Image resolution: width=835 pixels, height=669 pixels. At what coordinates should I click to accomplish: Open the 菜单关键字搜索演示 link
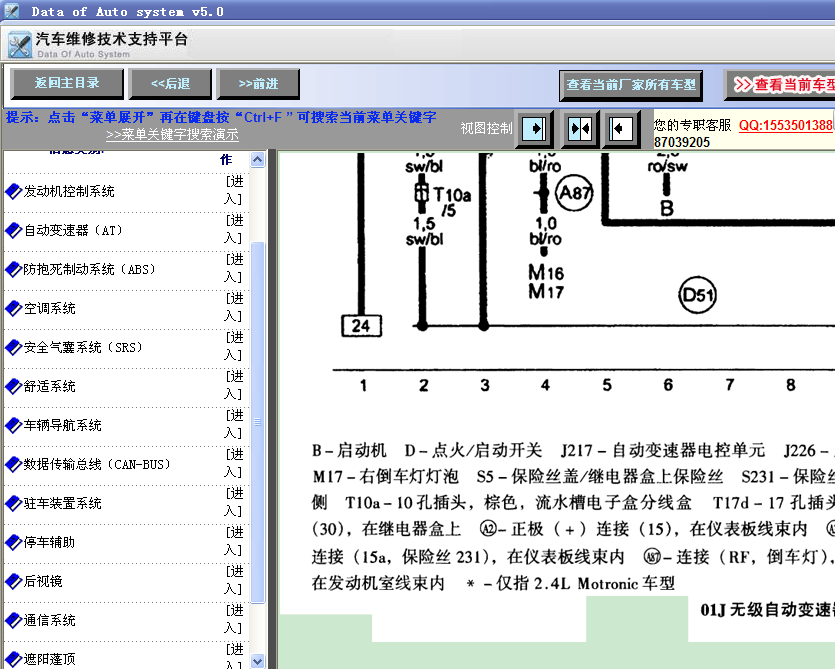(172, 135)
